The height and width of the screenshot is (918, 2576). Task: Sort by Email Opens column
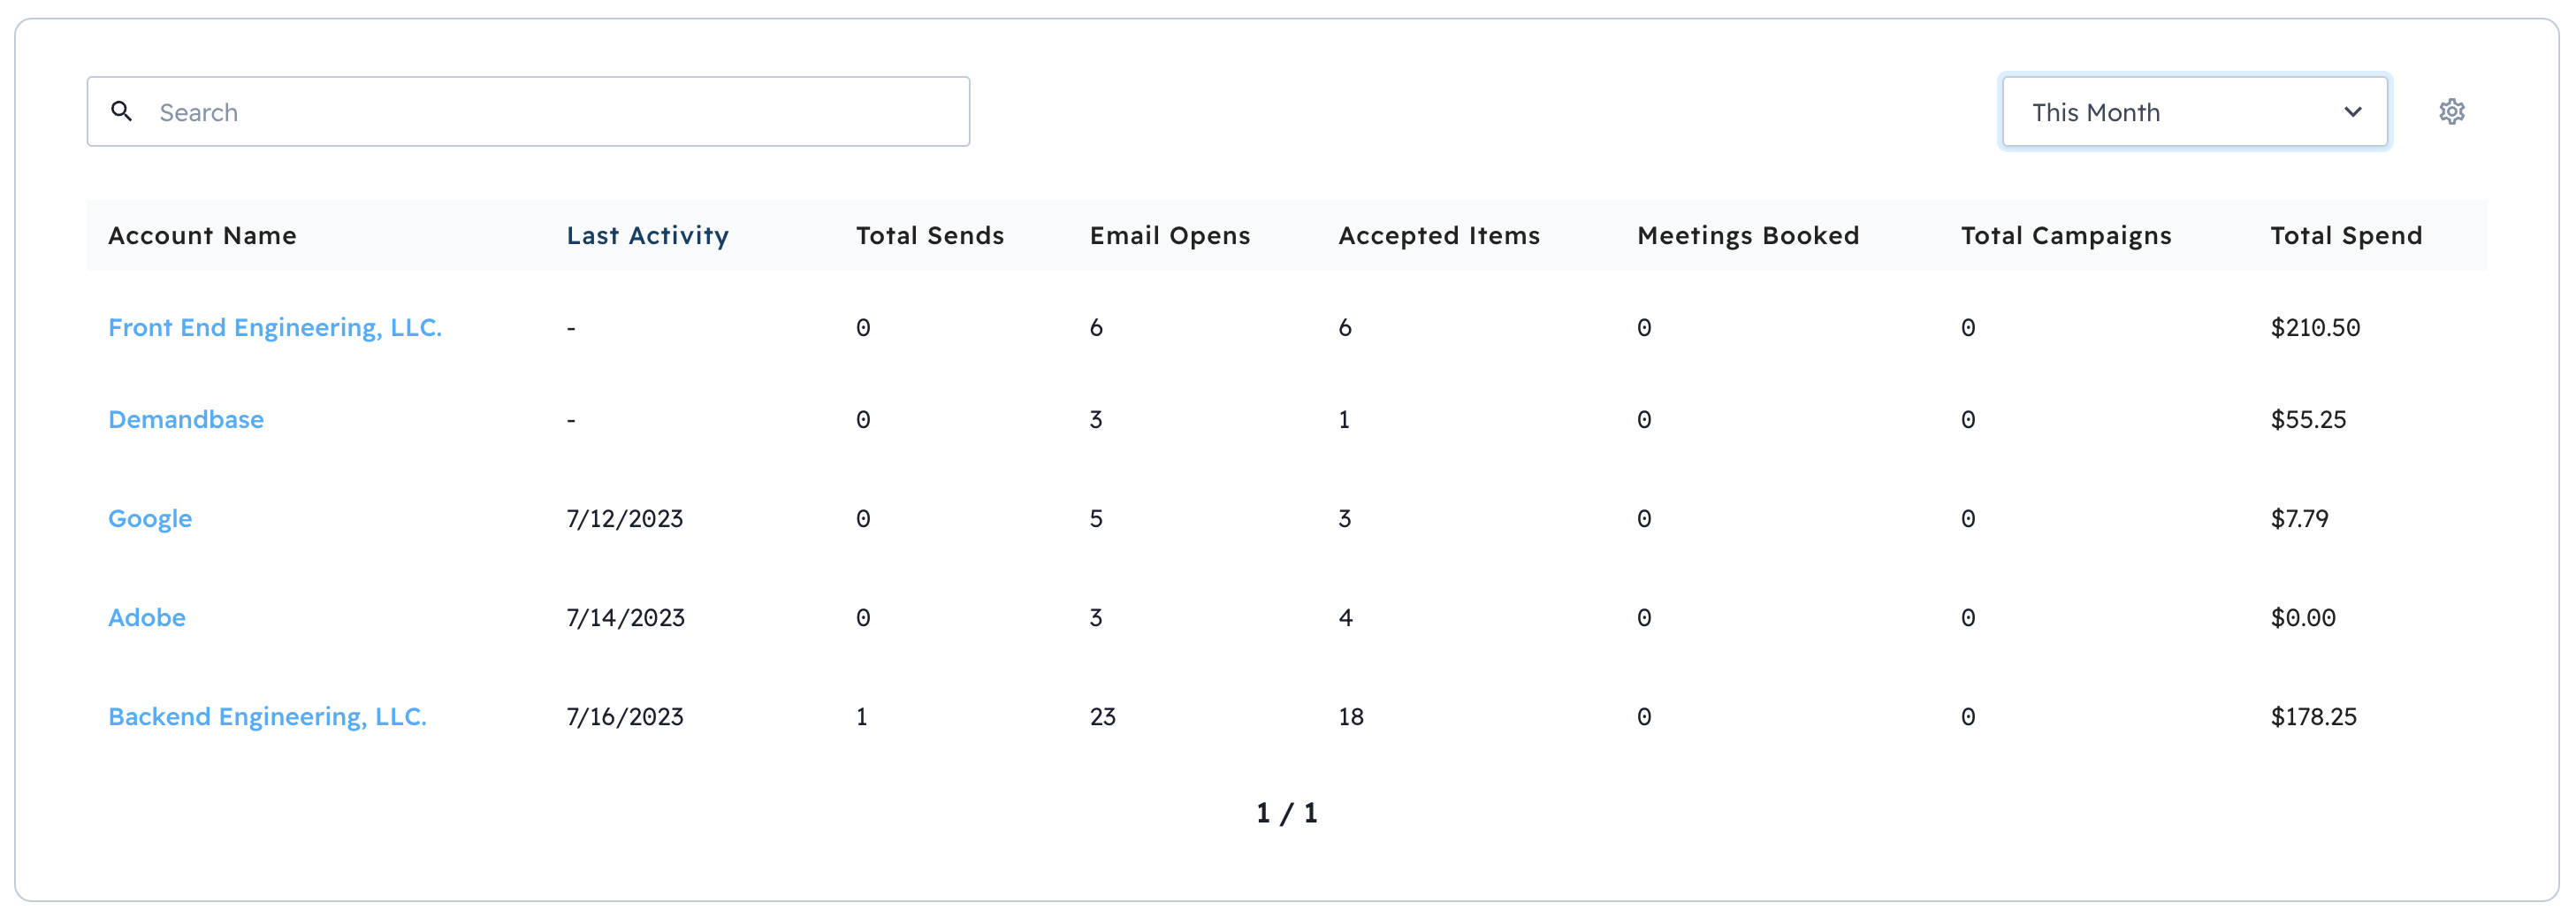point(1169,236)
